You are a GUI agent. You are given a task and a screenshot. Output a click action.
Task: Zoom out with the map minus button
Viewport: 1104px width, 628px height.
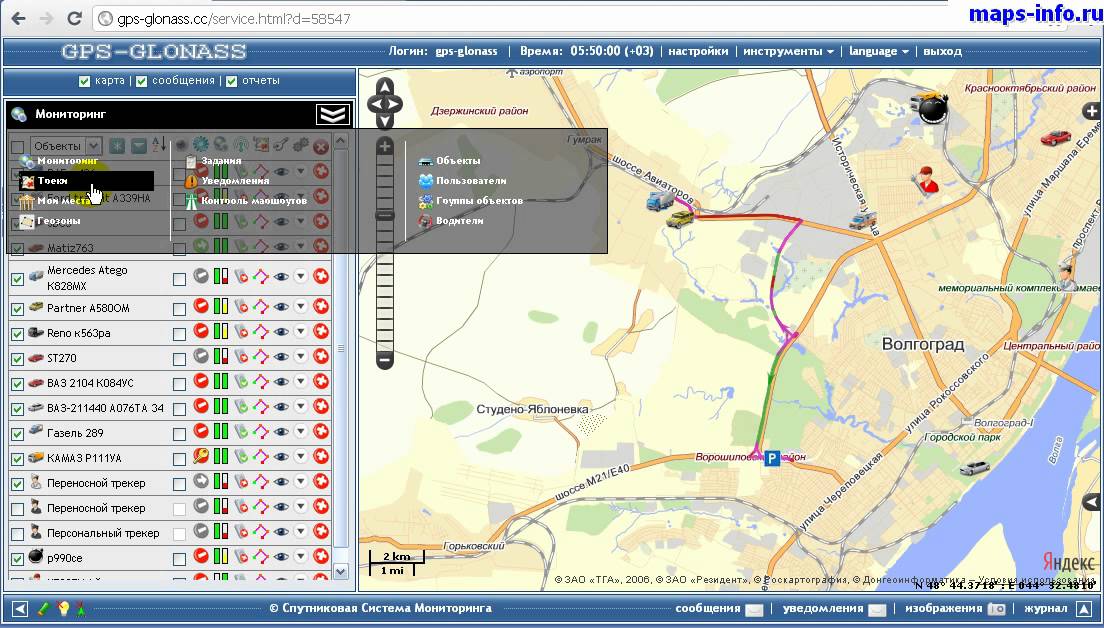coord(384,360)
